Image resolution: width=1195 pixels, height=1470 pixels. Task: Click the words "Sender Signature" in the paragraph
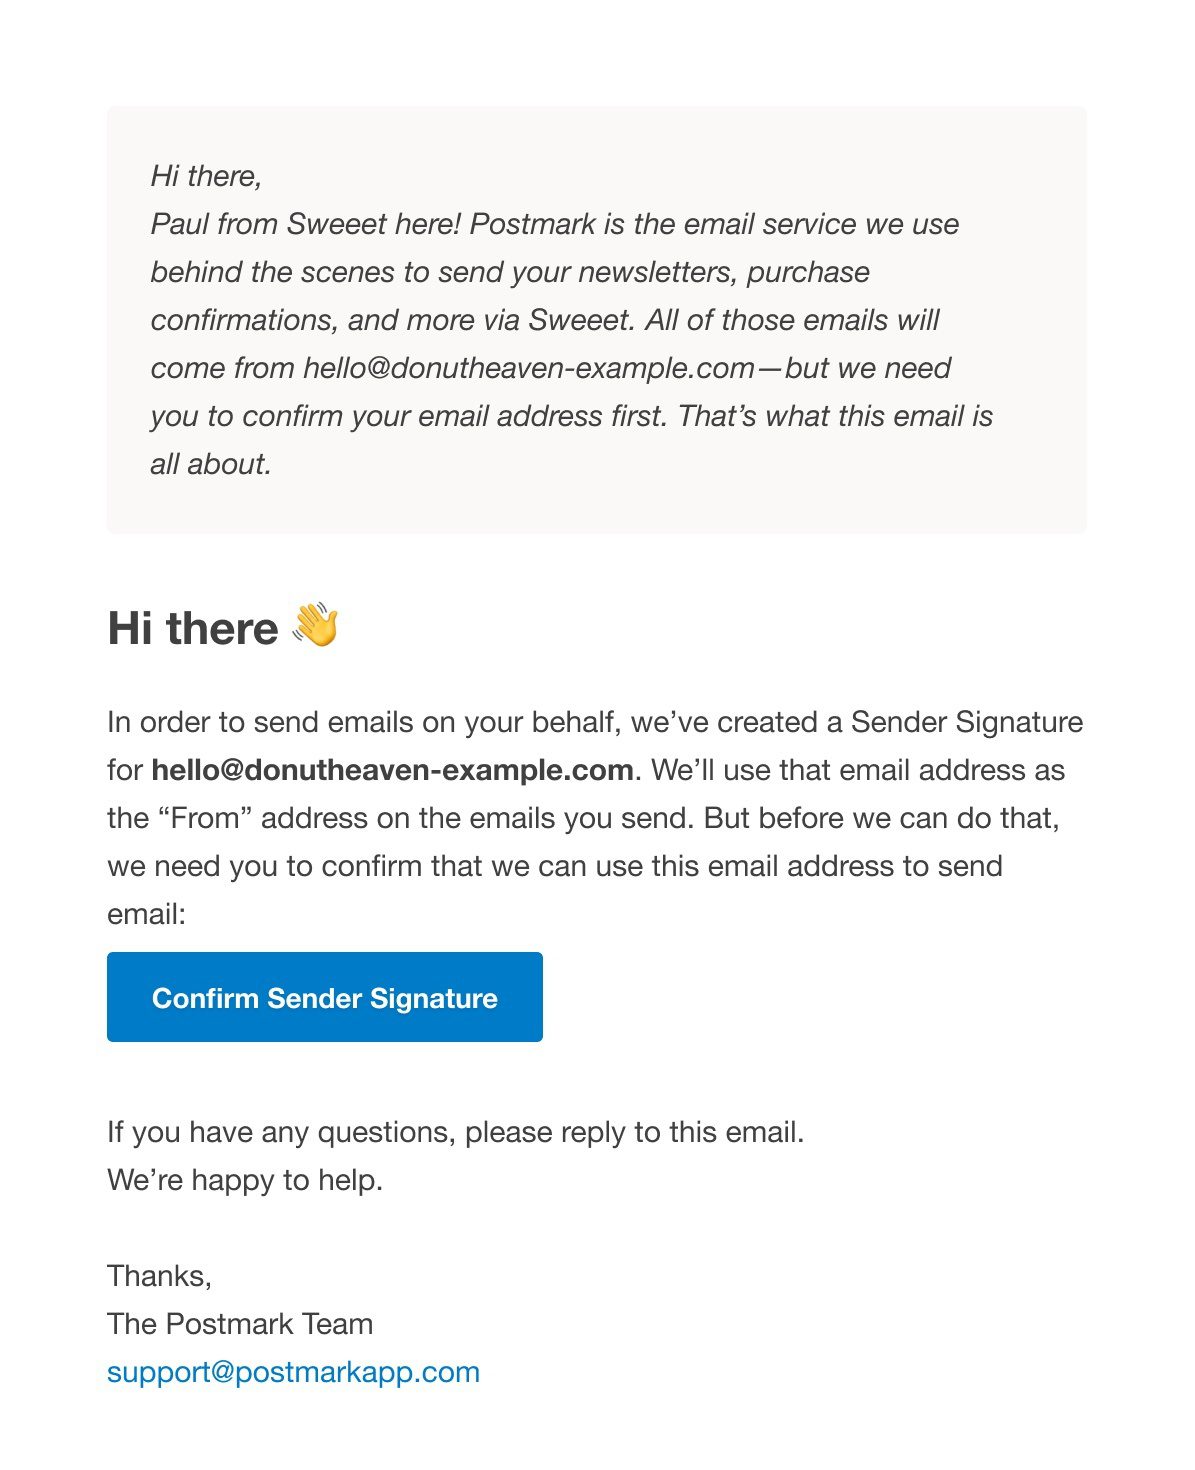[x=966, y=722]
